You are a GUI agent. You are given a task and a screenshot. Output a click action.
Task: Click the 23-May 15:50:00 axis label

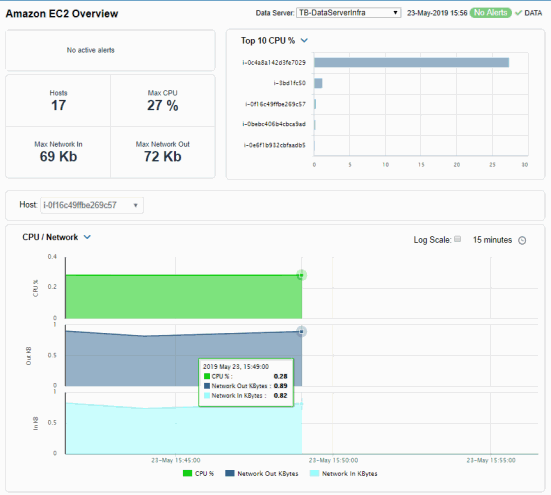tap(333, 460)
